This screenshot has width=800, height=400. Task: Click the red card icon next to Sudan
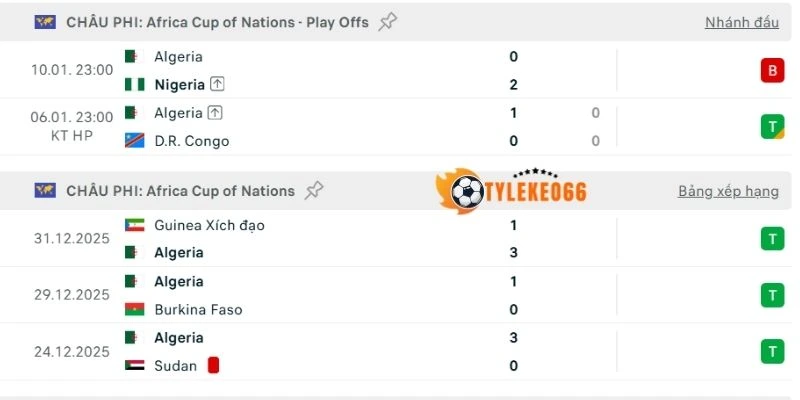click(x=213, y=365)
